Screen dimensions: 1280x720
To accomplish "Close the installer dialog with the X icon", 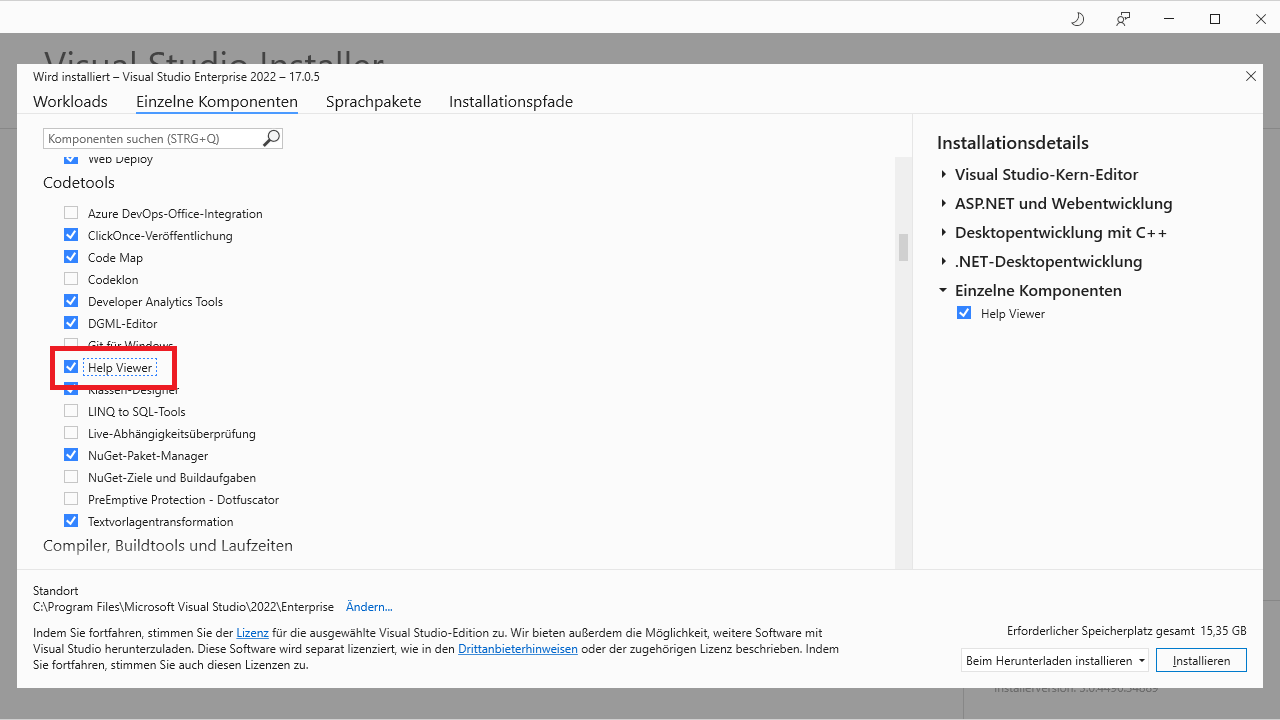I will coord(1250,76).
